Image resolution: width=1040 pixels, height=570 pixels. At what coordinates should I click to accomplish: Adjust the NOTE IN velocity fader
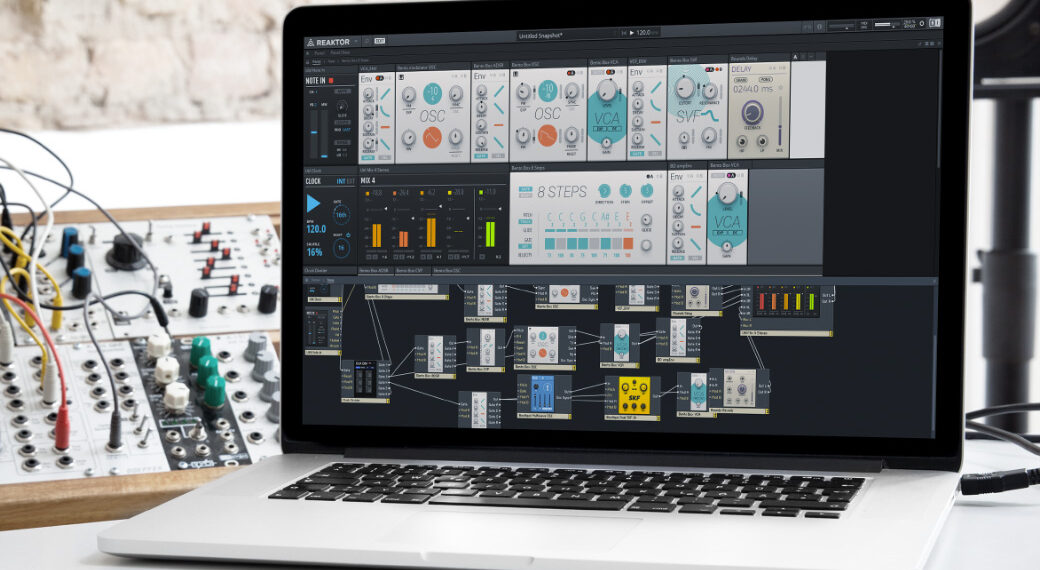(x=314, y=131)
